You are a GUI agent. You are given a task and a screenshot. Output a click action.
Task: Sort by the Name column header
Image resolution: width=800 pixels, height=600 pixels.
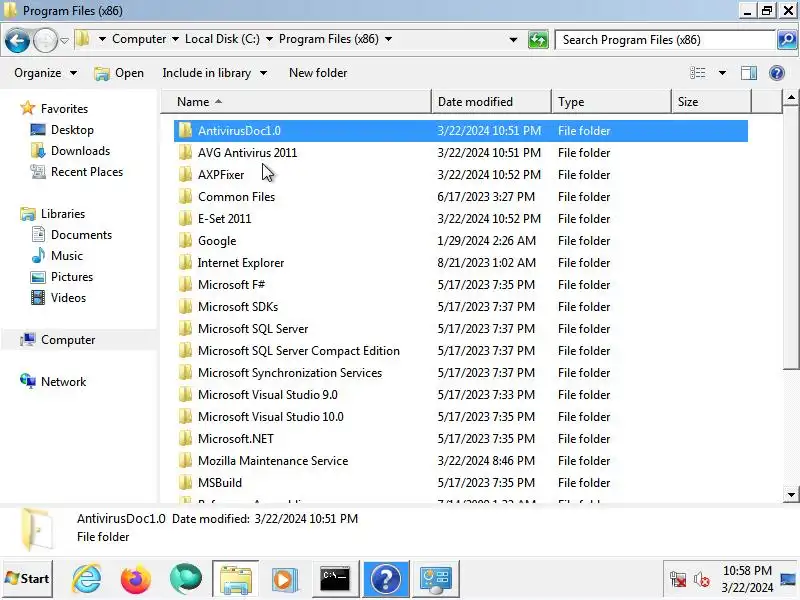point(296,102)
